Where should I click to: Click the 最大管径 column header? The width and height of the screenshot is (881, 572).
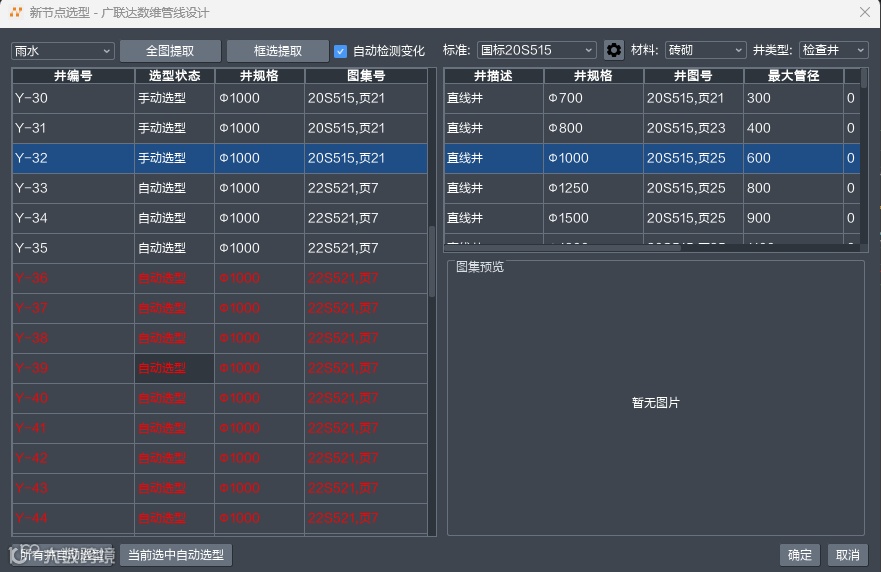click(793, 76)
